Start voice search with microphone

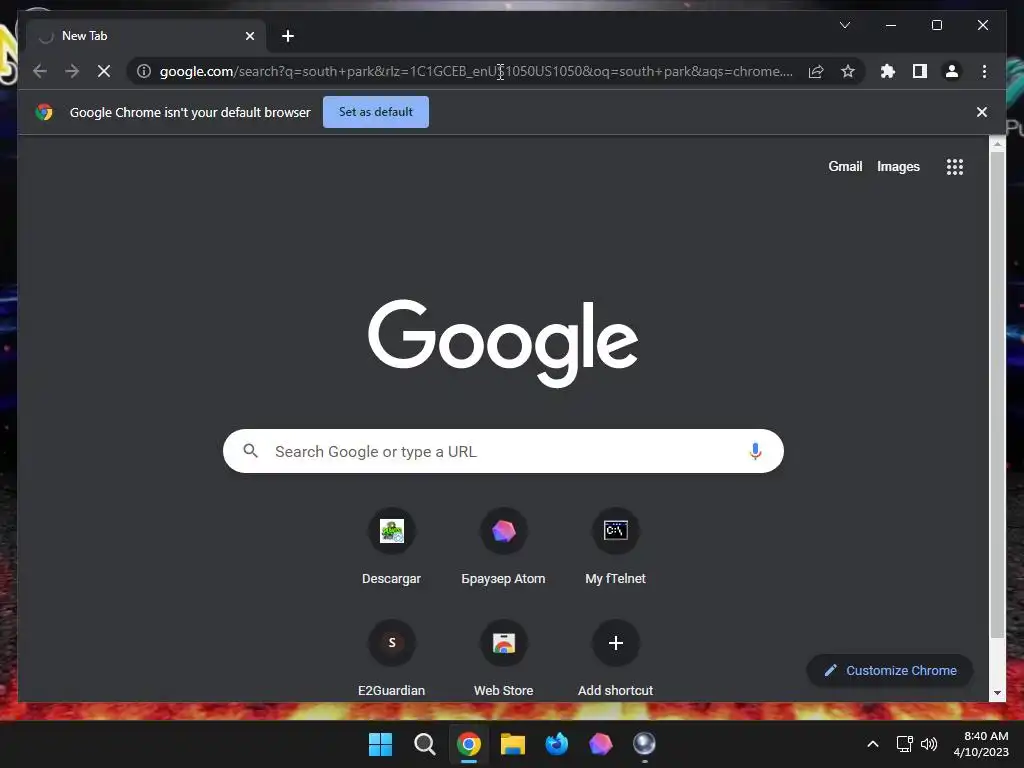pyautogui.click(x=755, y=451)
